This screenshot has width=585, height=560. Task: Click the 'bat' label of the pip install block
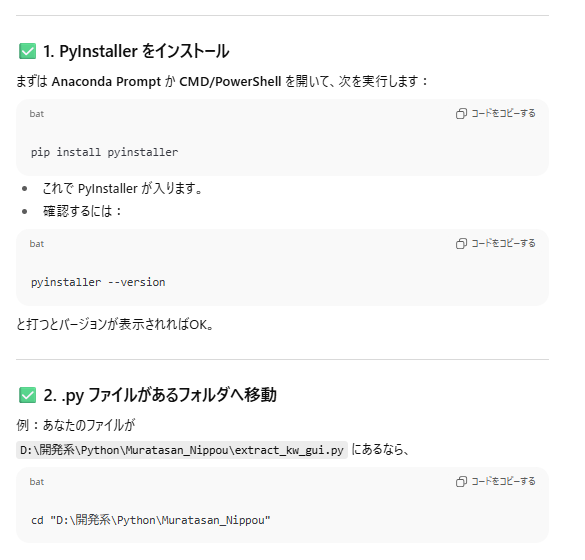click(37, 114)
